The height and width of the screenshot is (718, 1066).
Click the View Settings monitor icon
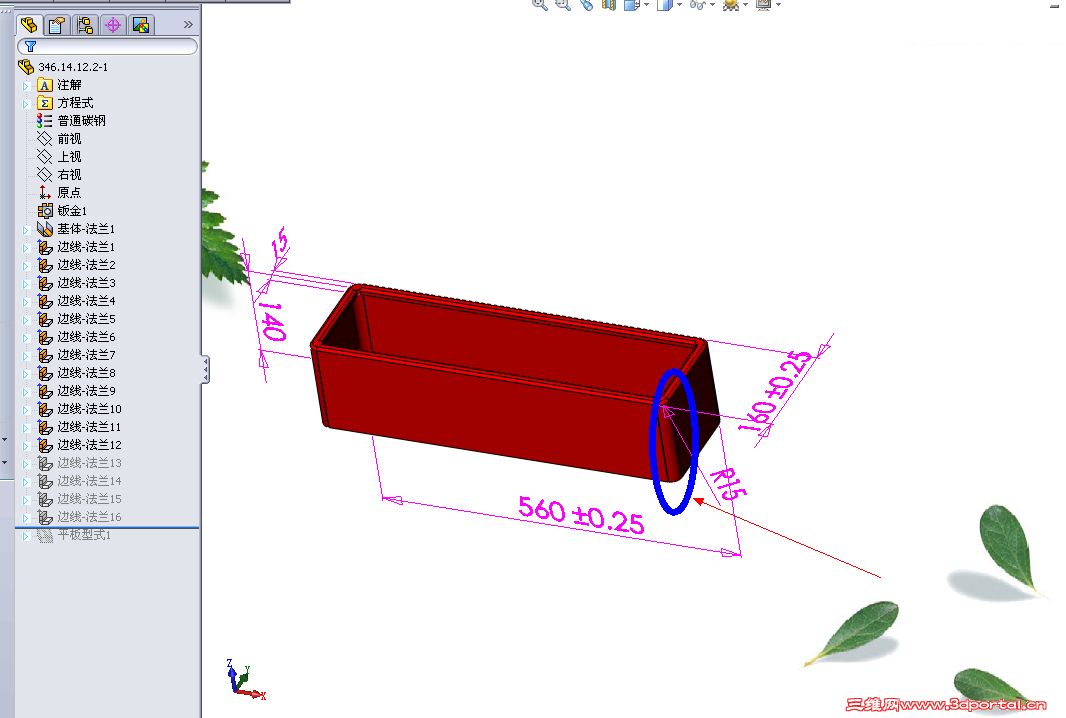click(x=763, y=4)
